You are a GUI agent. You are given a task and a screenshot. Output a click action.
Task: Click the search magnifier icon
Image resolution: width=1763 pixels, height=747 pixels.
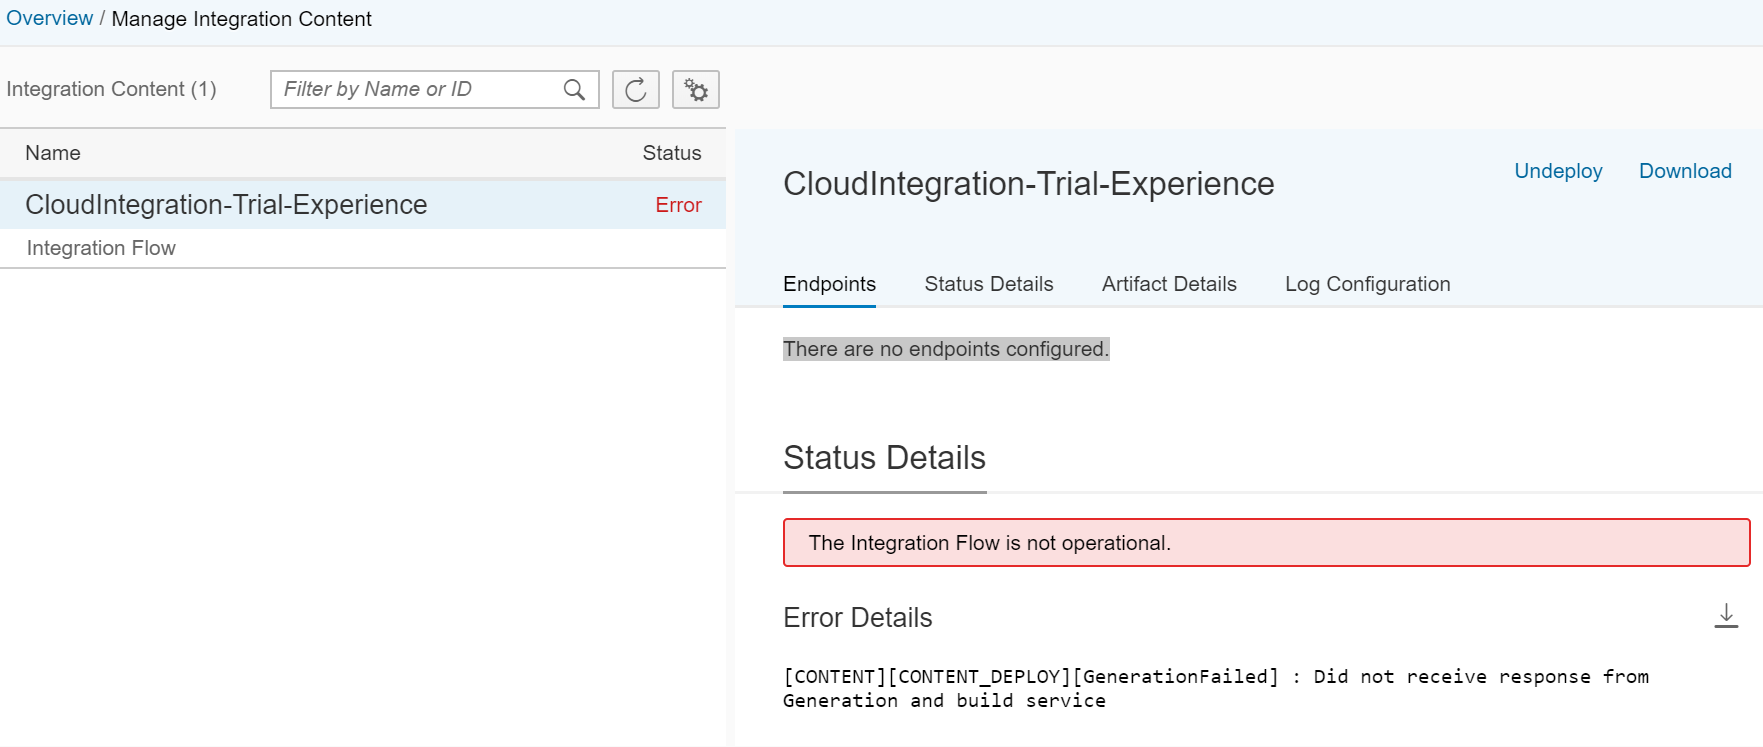pos(574,90)
